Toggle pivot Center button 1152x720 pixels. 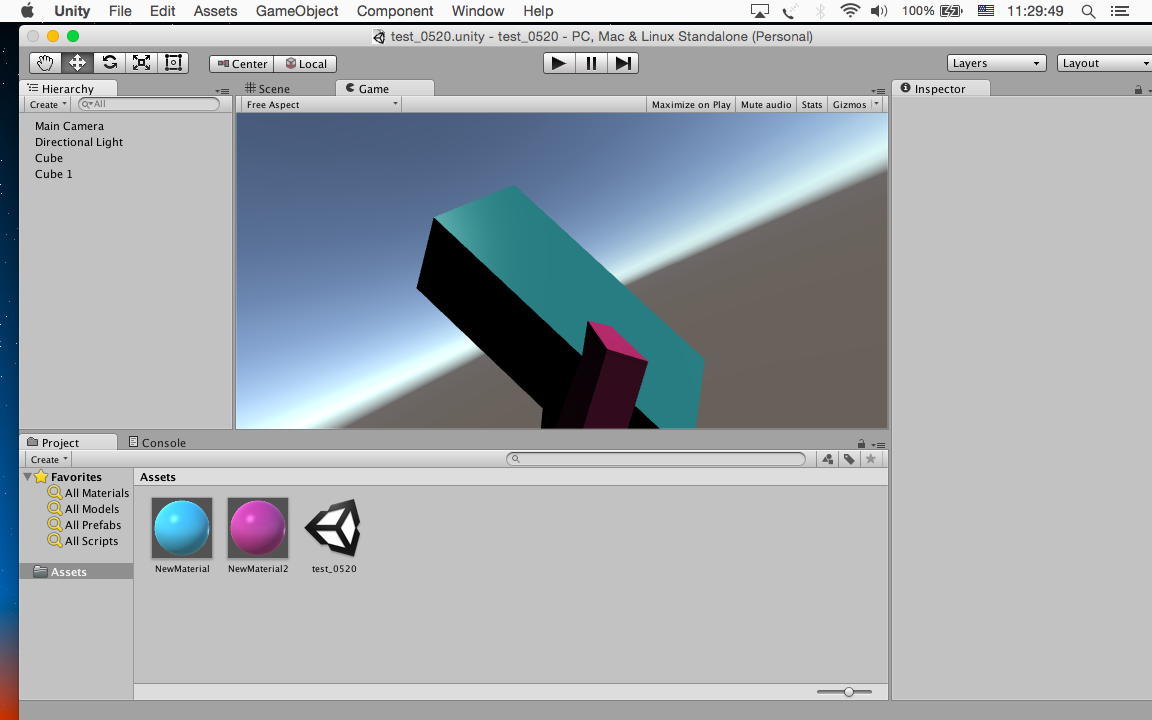[x=241, y=64]
